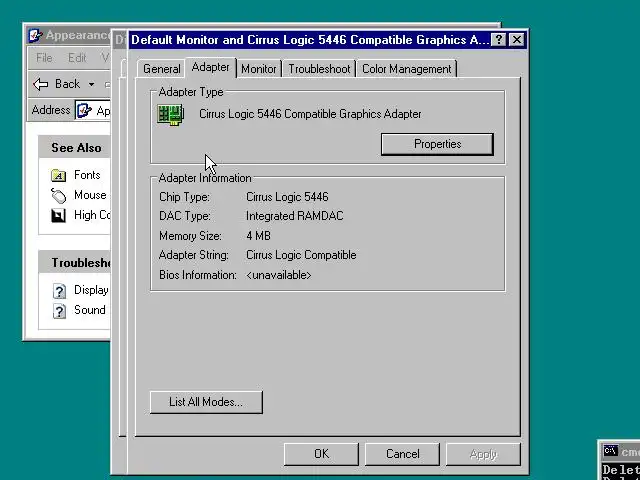Click the question-mark help button in title bar
Image resolution: width=640 pixels, height=480 pixels.
coord(498,40)
